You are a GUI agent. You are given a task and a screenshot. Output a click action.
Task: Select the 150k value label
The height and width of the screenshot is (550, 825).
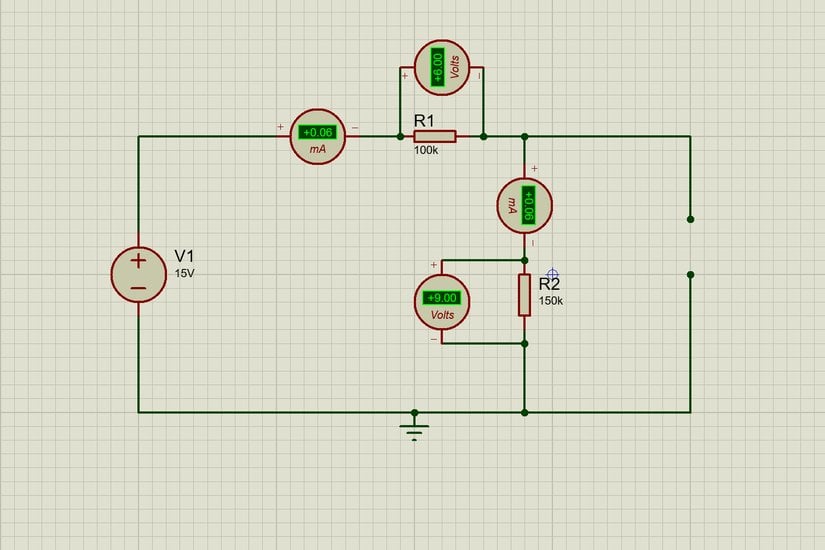(551, 300)
